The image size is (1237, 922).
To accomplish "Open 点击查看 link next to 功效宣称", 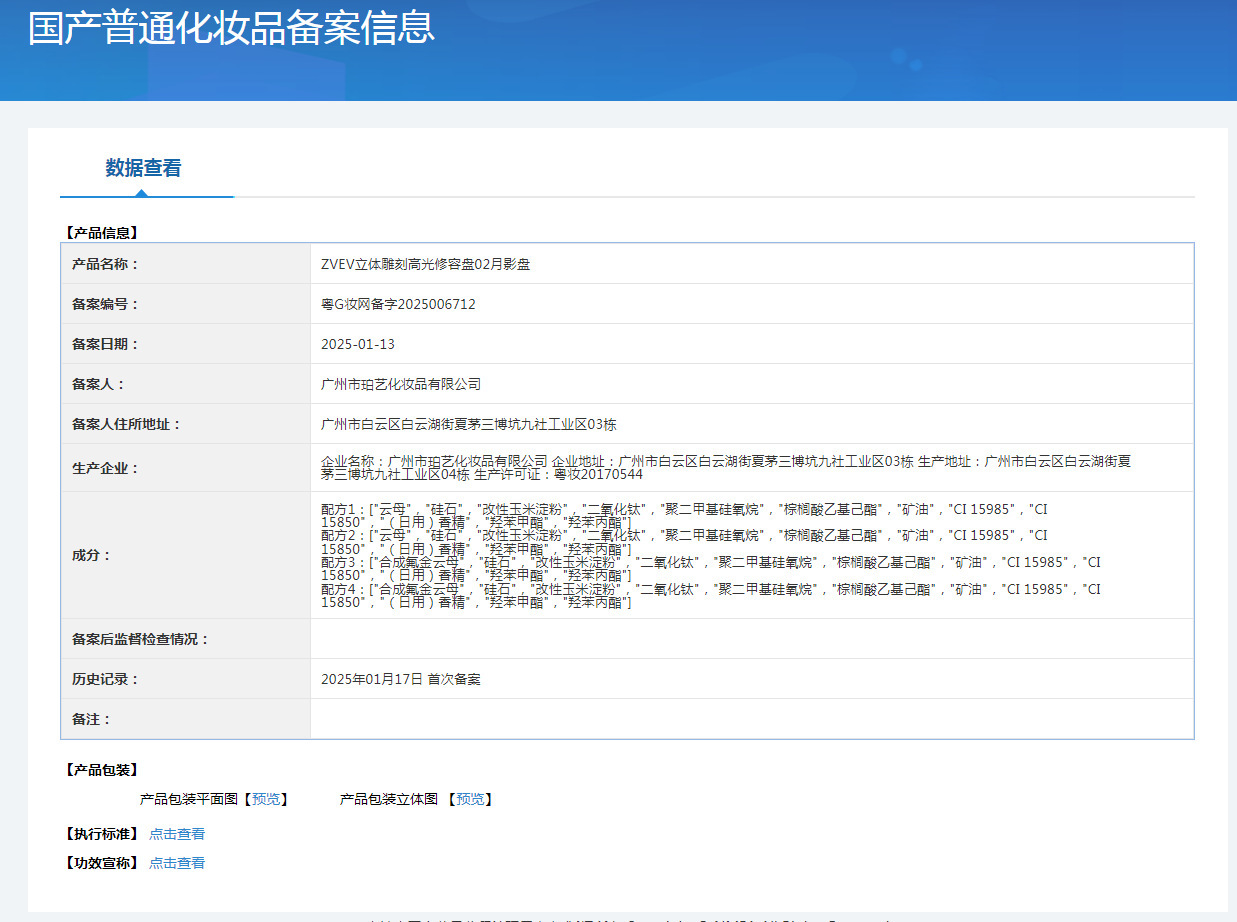I will 177,863.
